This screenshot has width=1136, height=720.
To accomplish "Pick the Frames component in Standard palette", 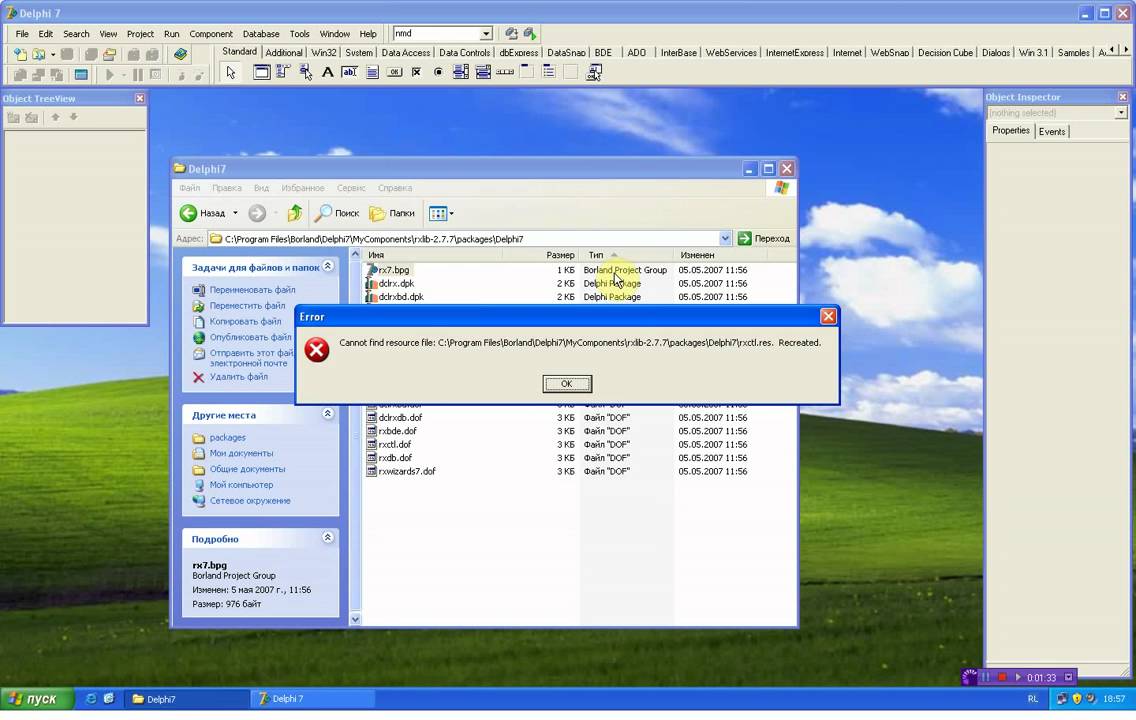I will (262, 72).
